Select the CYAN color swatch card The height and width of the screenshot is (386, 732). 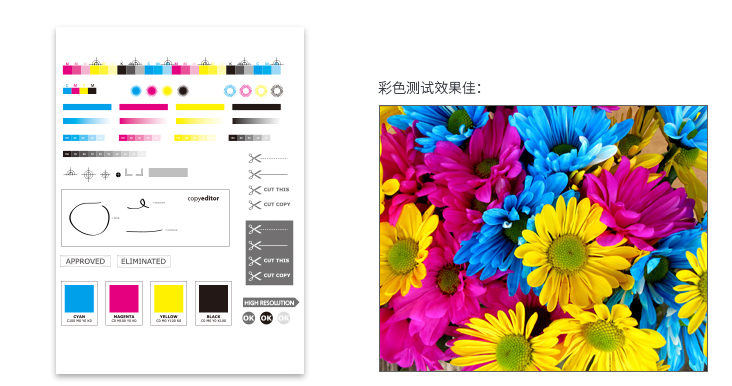tap(79, 303)
